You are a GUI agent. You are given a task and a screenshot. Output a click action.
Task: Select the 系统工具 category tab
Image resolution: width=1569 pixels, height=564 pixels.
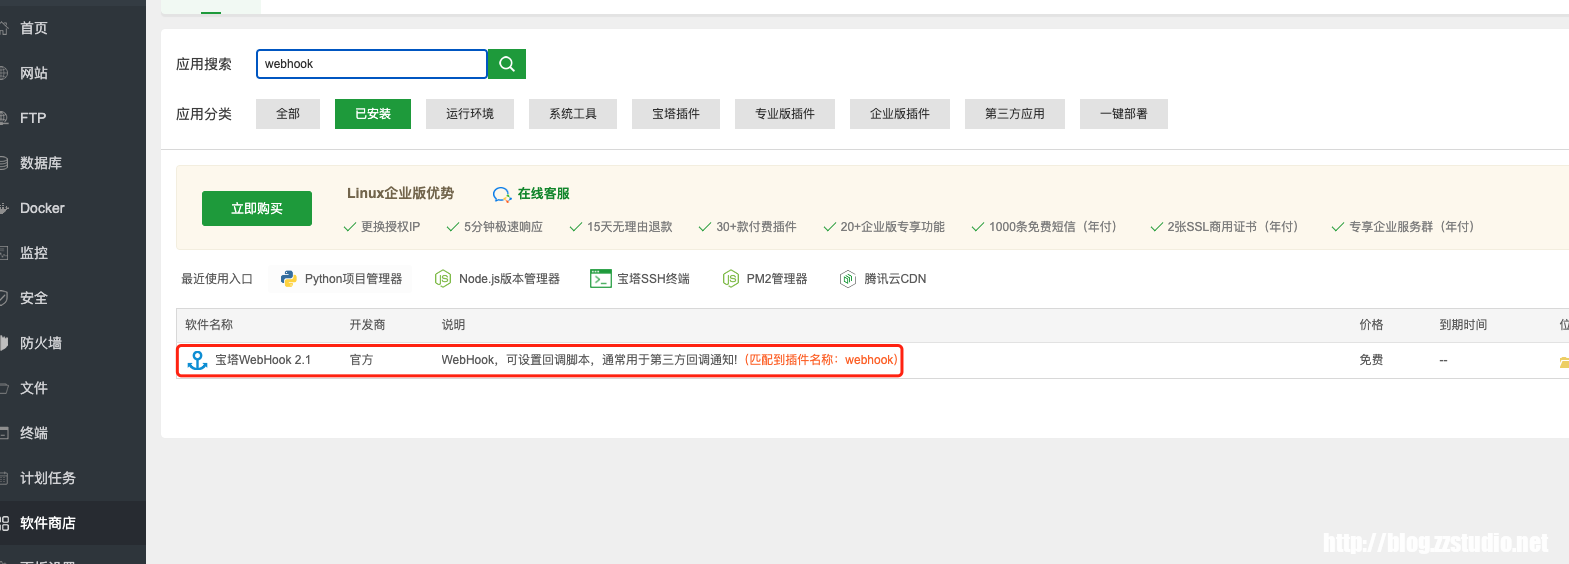point(573,114)
